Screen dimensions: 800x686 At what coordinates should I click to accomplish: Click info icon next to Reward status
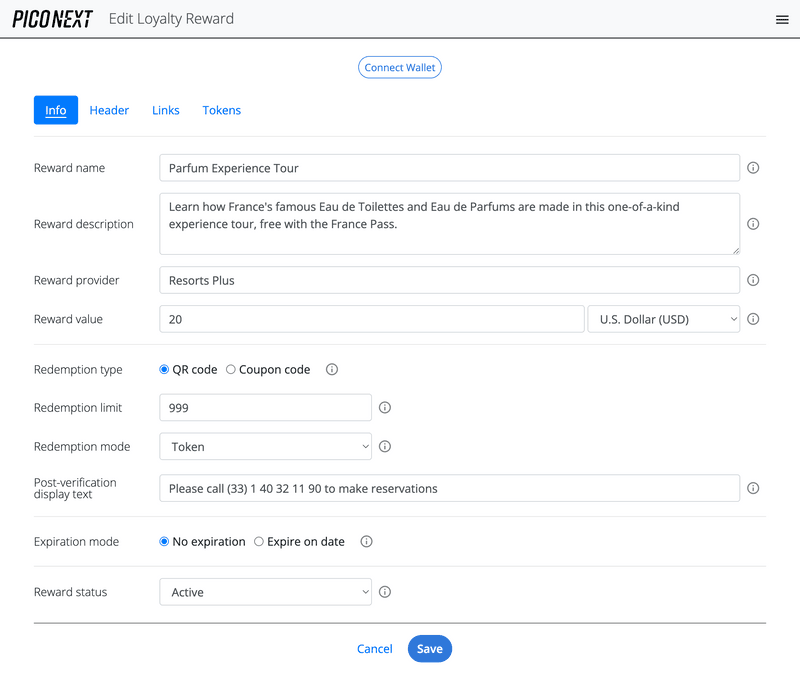[385, 592]
